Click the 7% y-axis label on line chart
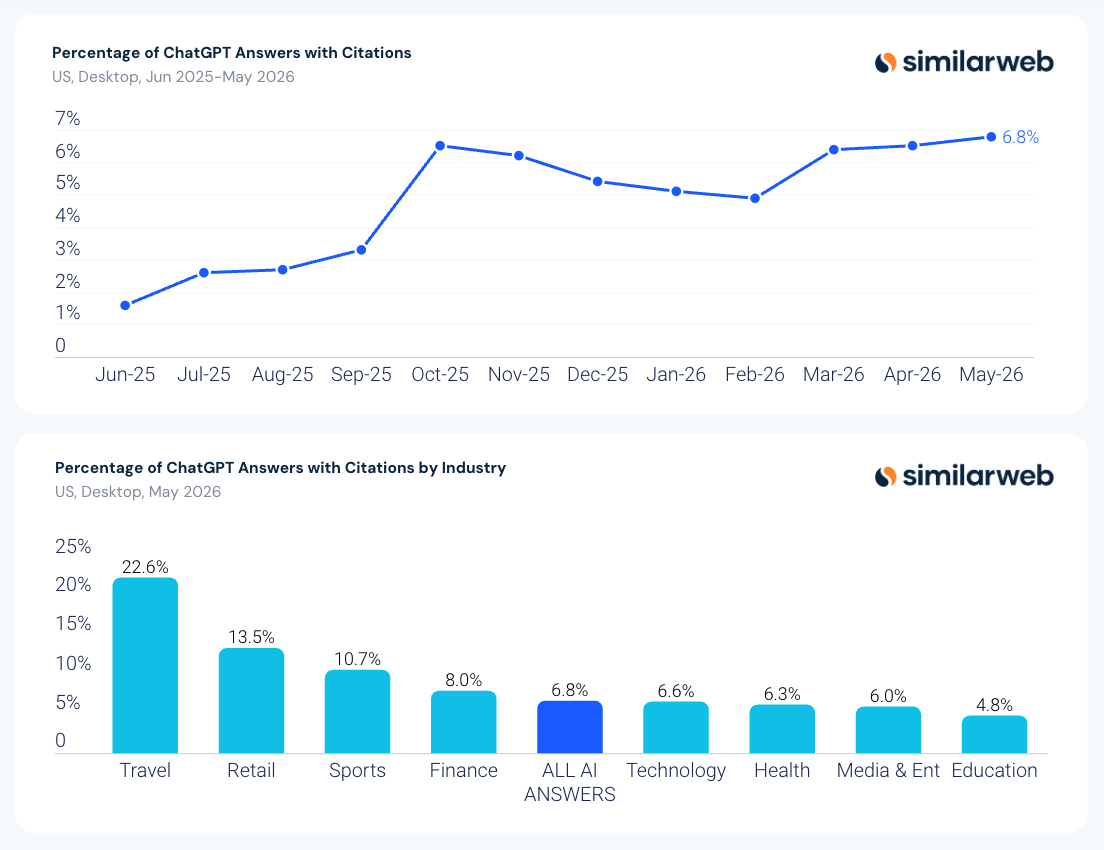1104x850 pixels. [x=68, y=118]
